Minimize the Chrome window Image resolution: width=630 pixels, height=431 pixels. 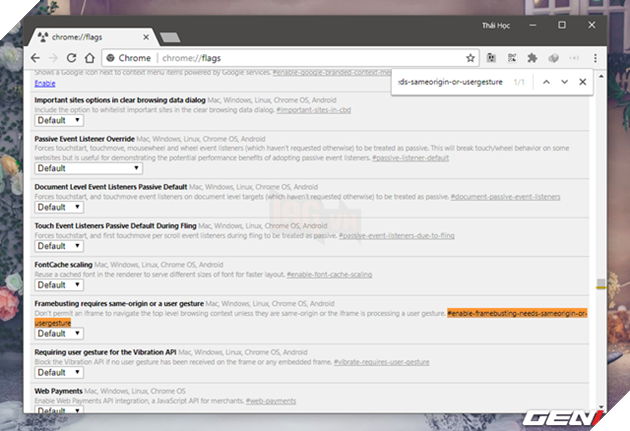coord(533,25)
